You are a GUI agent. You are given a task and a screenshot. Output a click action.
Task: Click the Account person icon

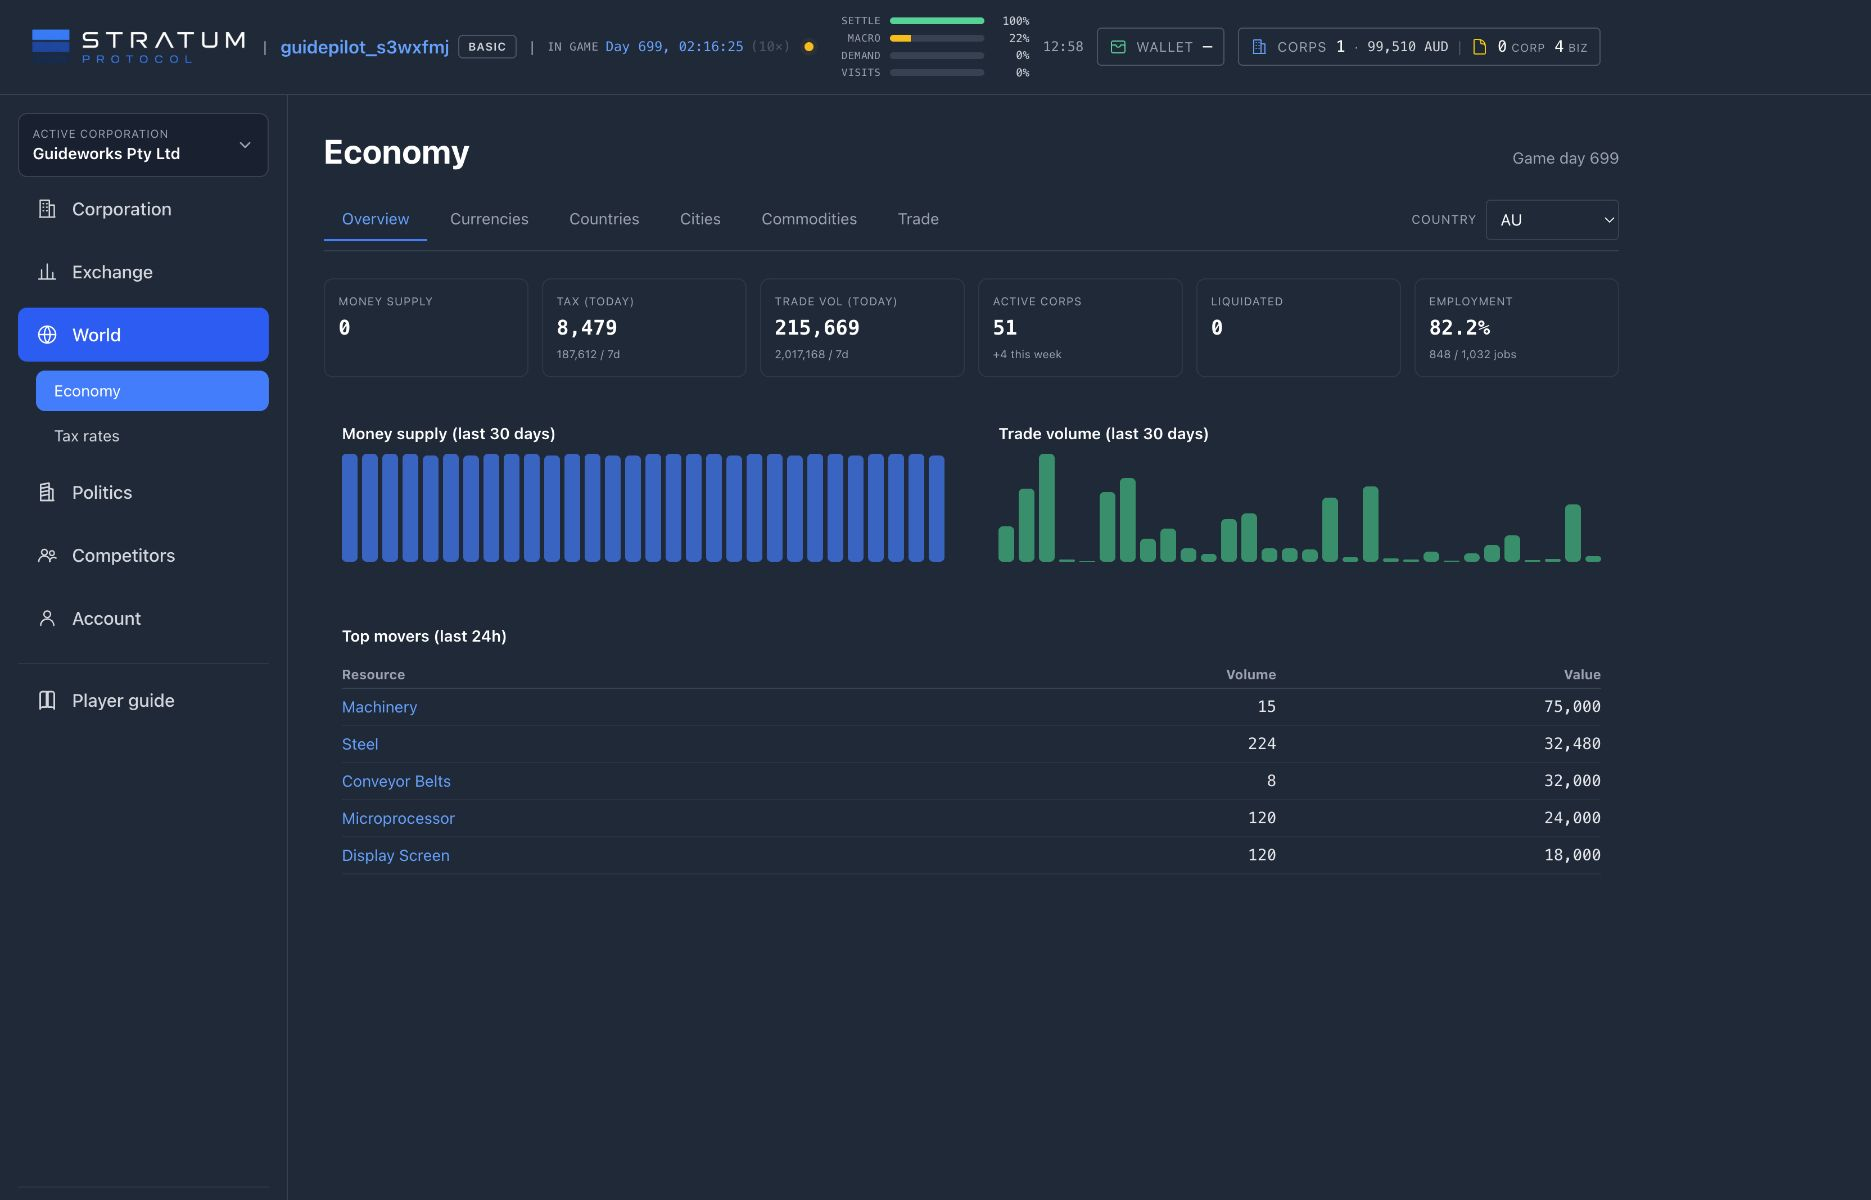pyautogui.click(x=47, y=618)
